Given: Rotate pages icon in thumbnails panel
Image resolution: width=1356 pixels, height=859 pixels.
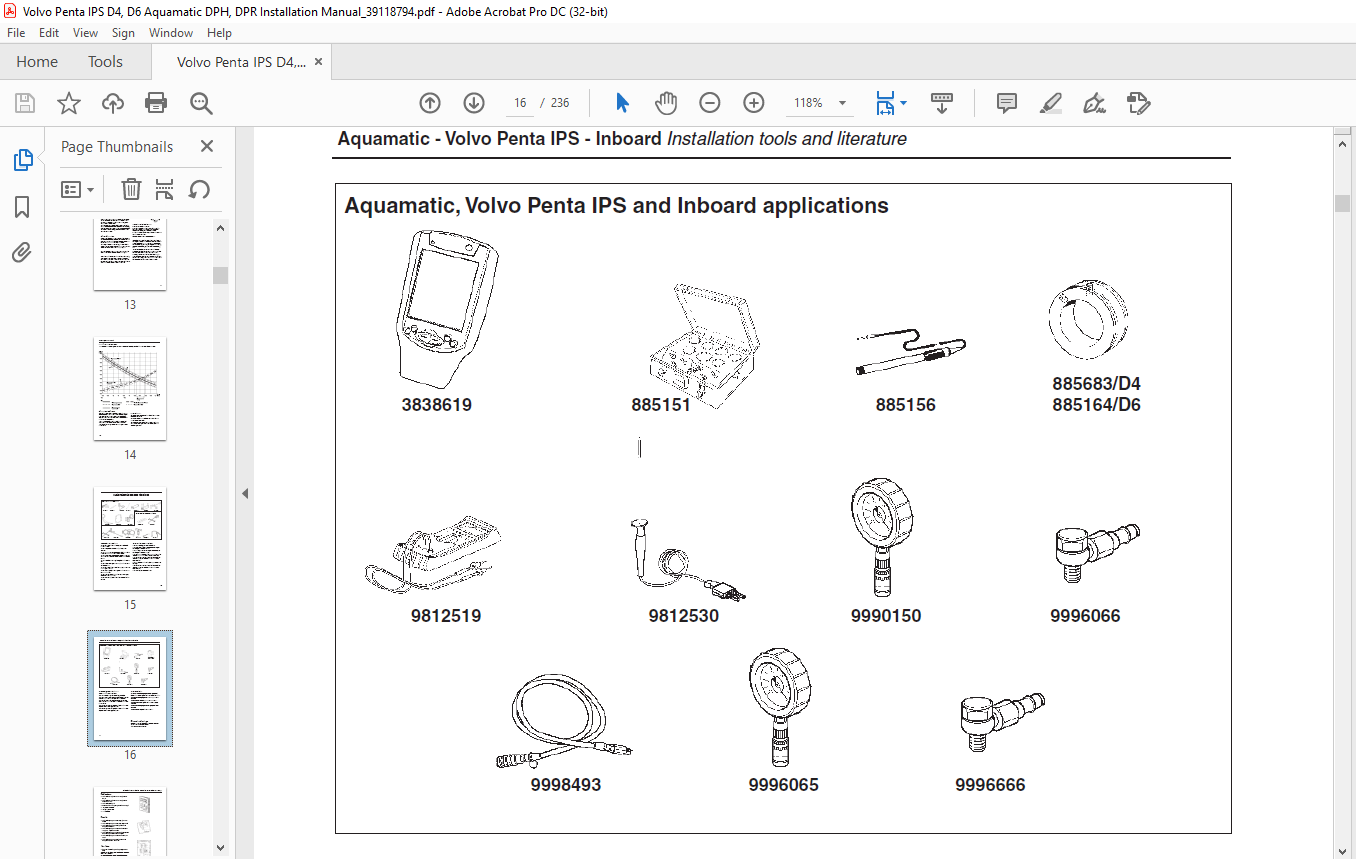Looking at the screenshot, I should [x=199, y=189].
